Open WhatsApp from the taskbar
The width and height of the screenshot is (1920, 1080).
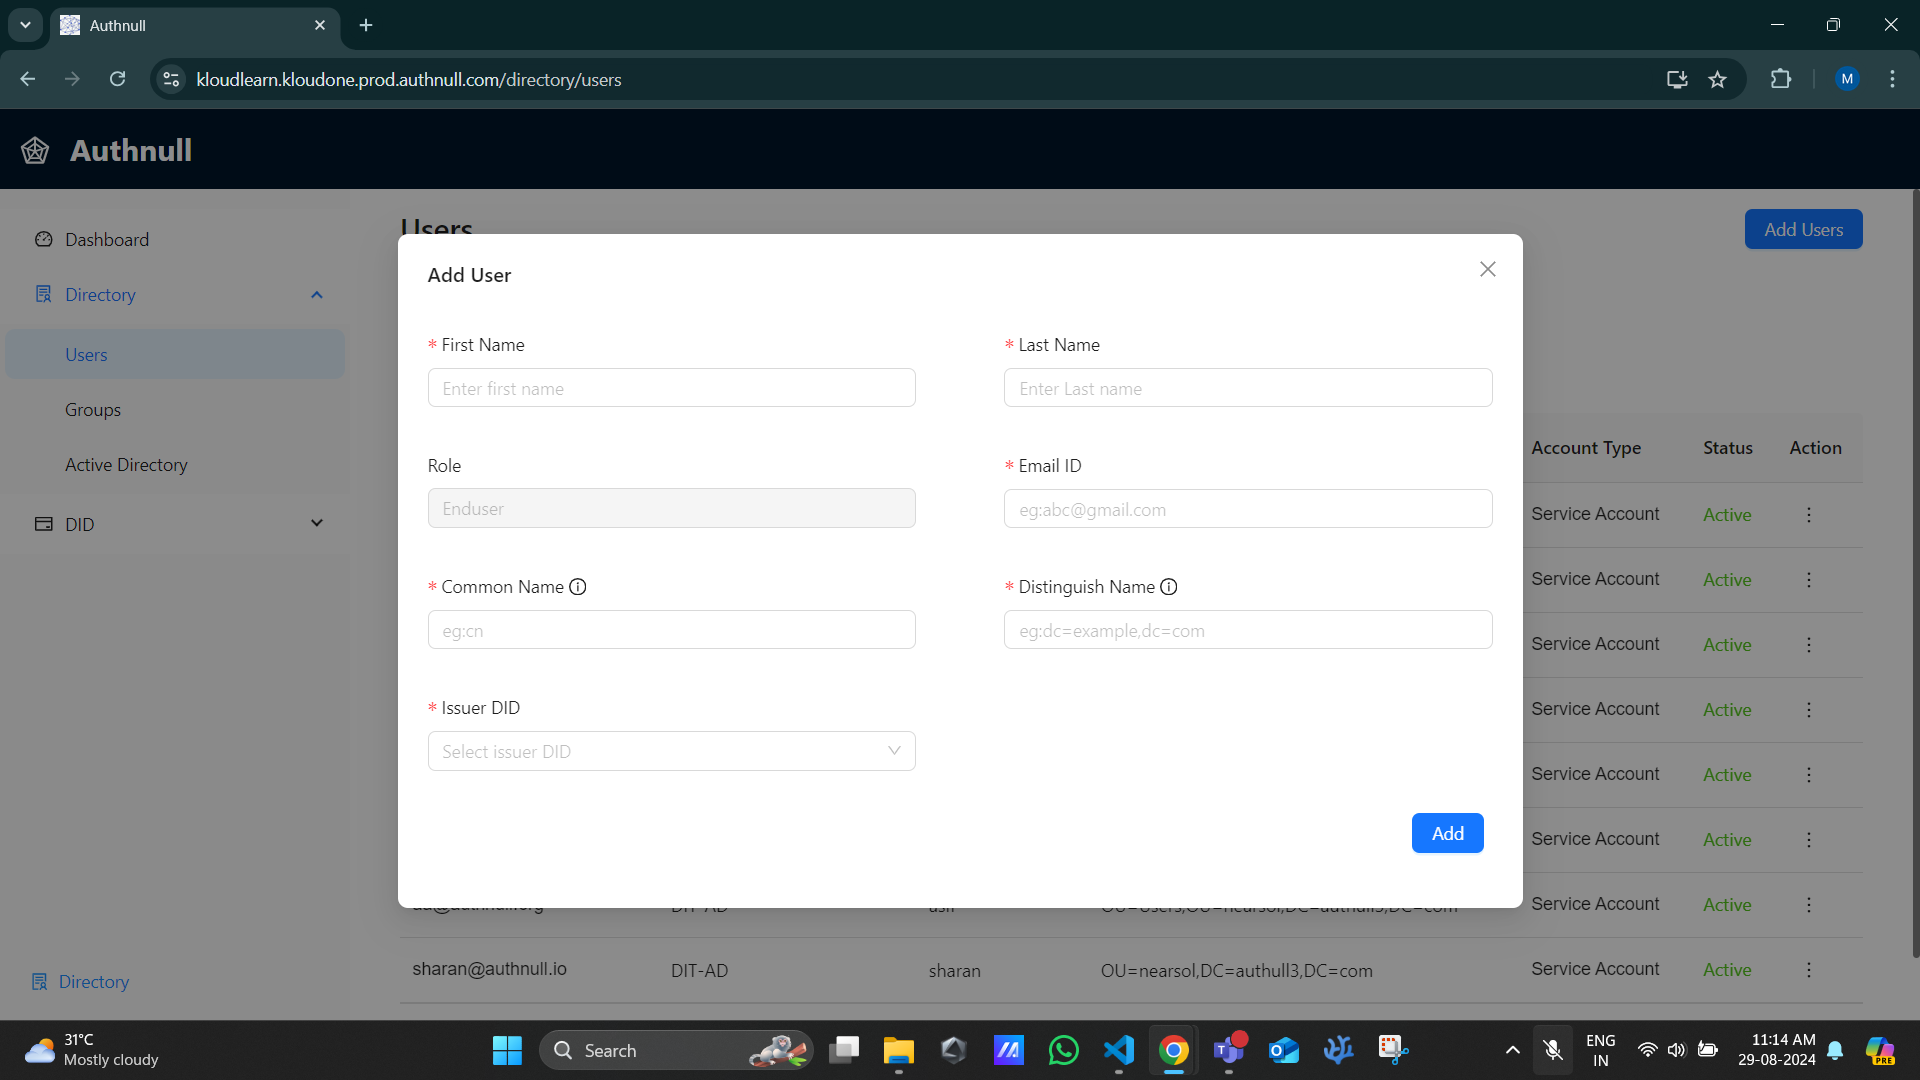coord(1063,1050)
